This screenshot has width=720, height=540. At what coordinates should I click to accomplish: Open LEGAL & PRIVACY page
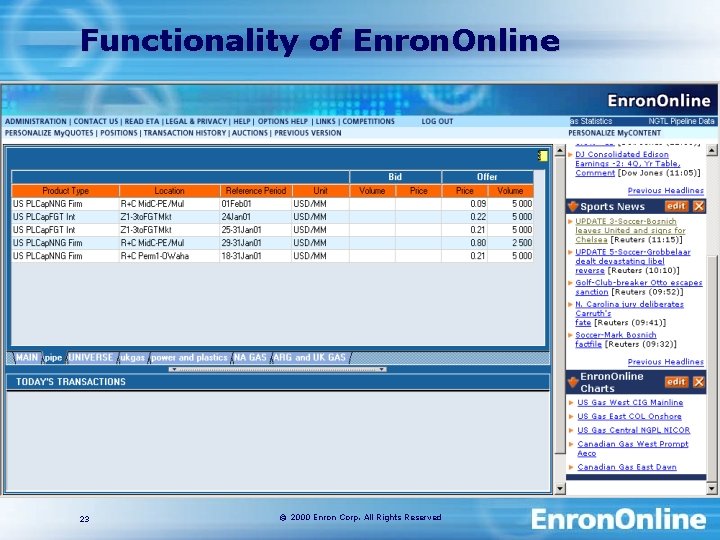click(196, 121)
